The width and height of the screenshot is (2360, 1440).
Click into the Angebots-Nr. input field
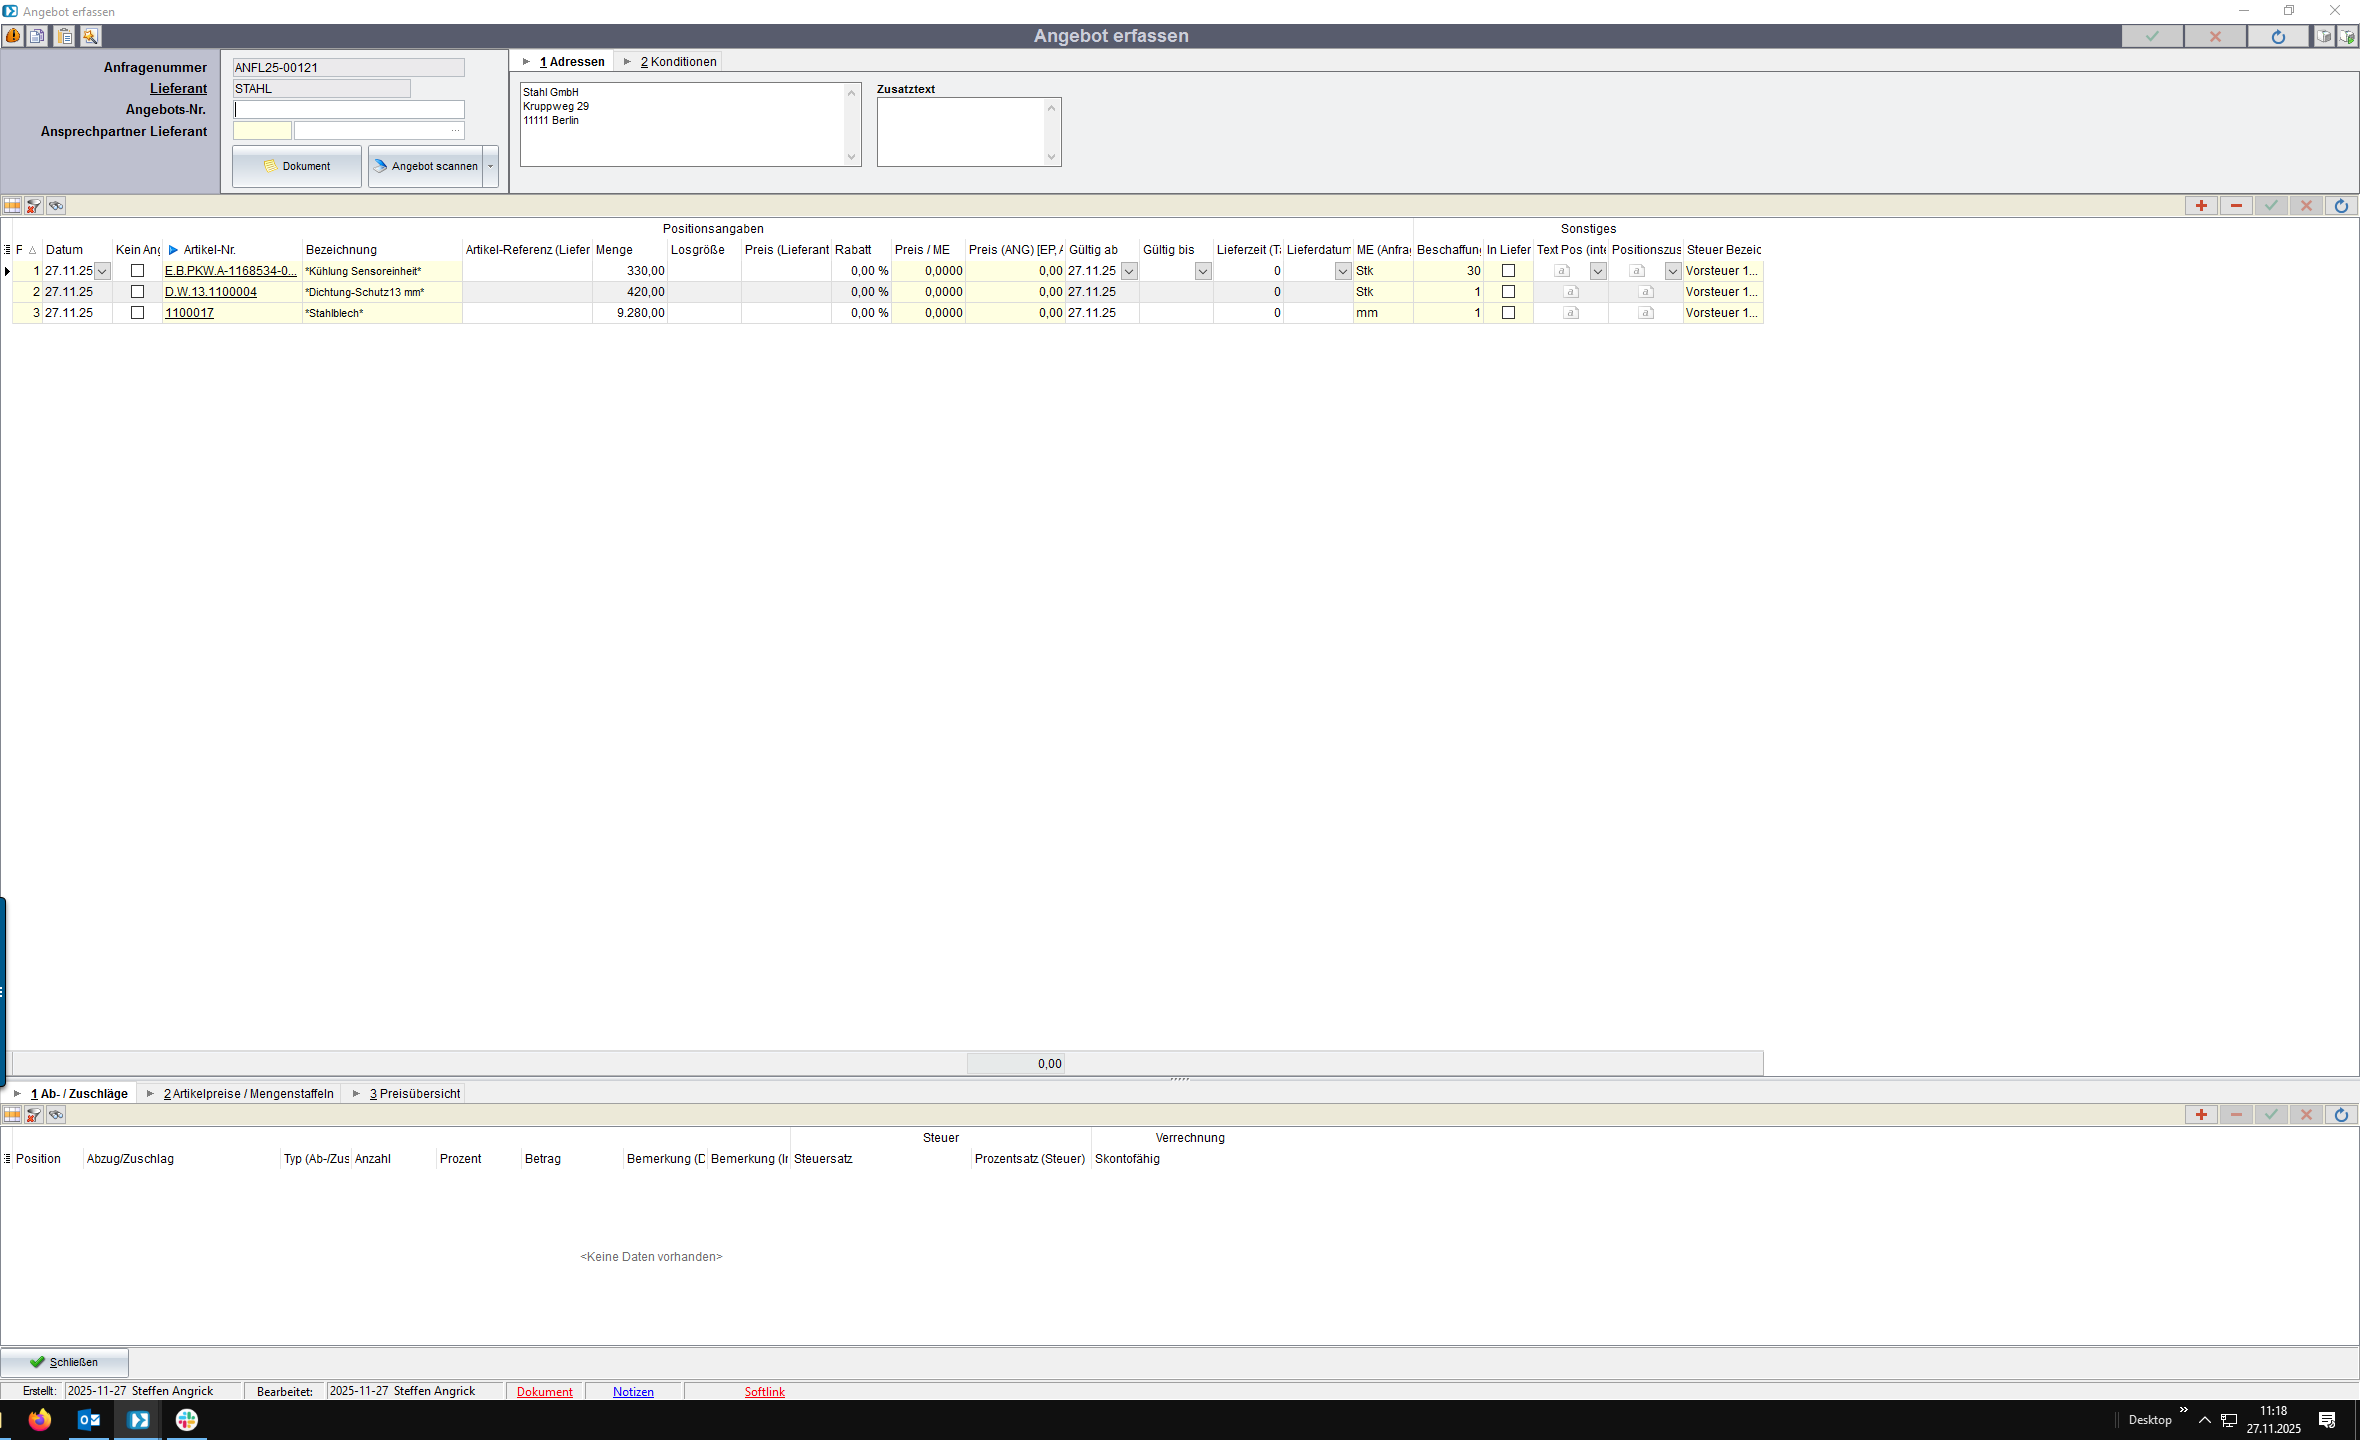pyautogui.click(x=348, y=110)
